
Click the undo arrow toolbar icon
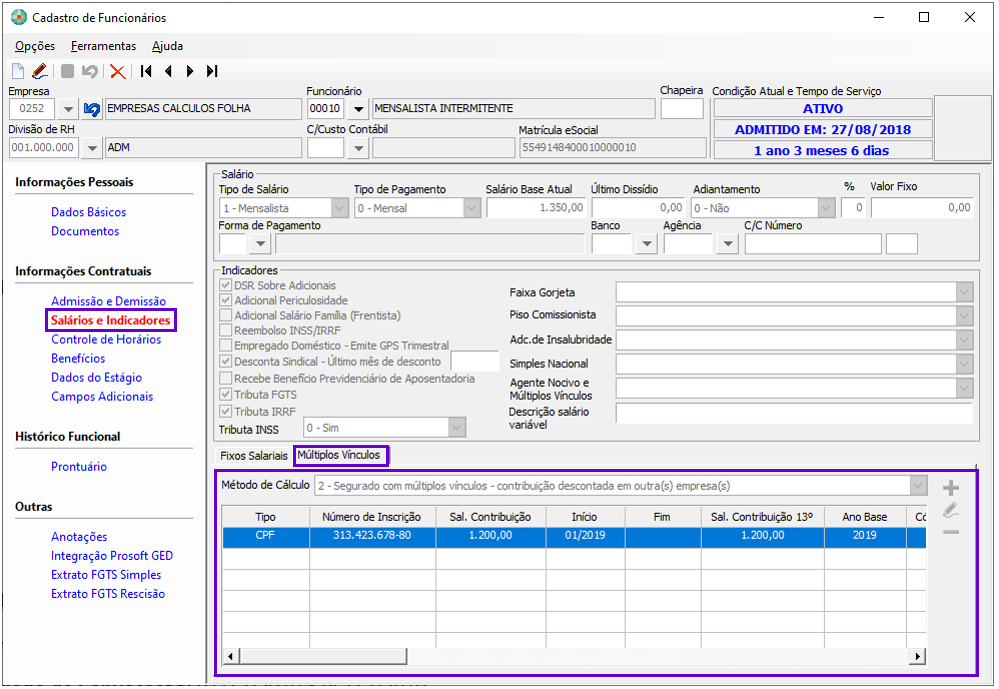pos(90,71)
